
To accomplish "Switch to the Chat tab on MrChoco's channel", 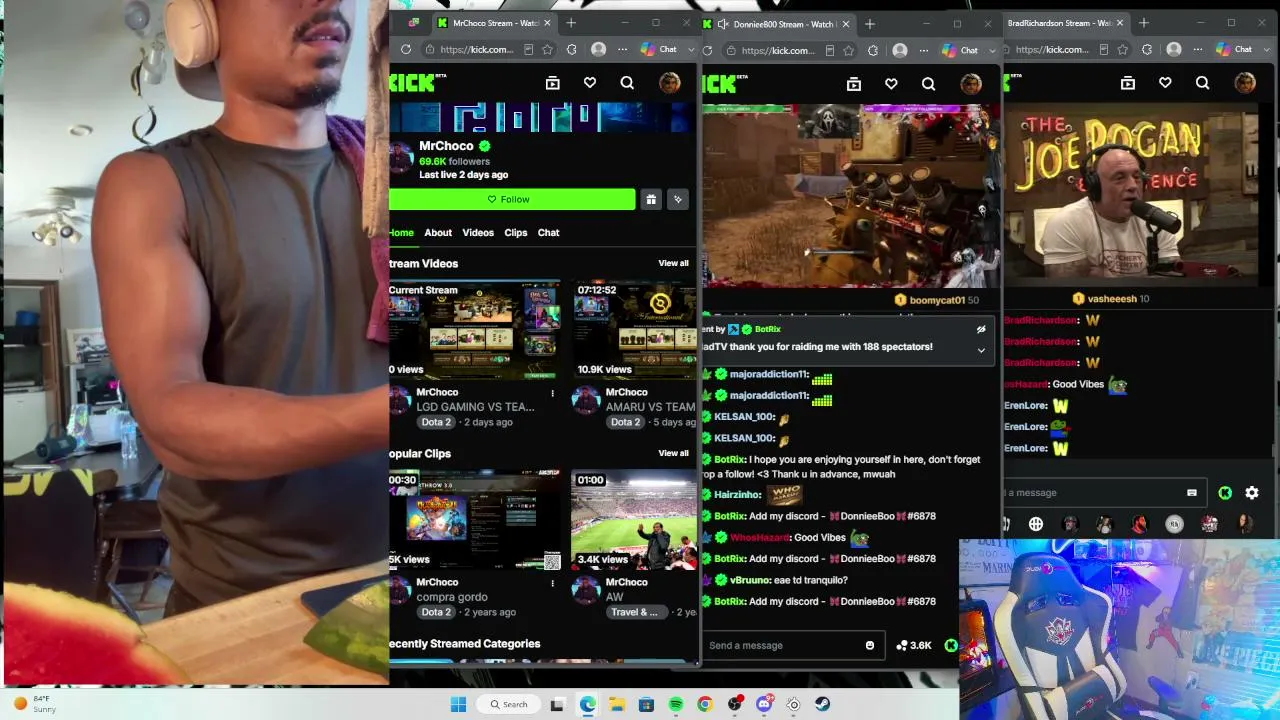I will (549, 232).
